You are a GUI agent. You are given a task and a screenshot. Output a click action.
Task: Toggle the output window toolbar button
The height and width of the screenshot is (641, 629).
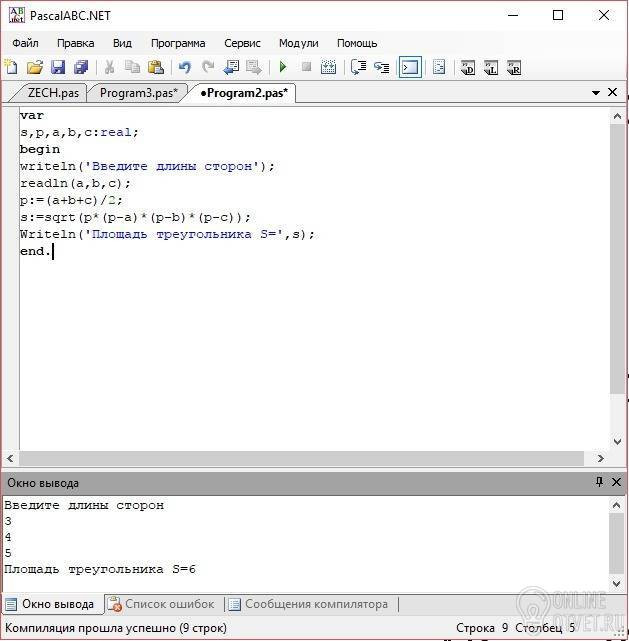(x=410, y=67)
